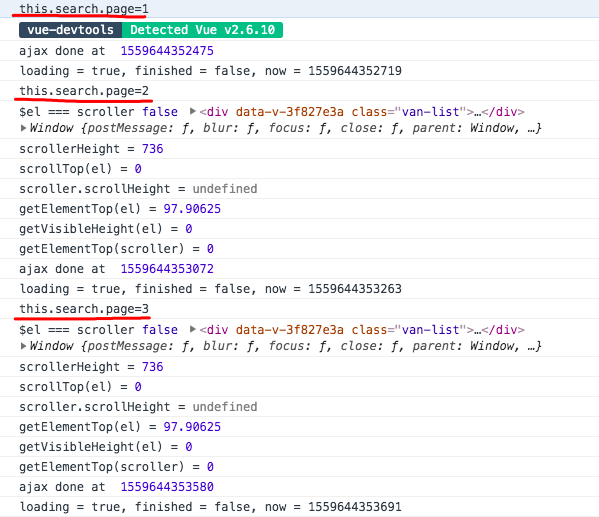Click the Detected Vue v2.6.10 badge
This screenshot has width=599, height=517.
[x=202, y=30]
